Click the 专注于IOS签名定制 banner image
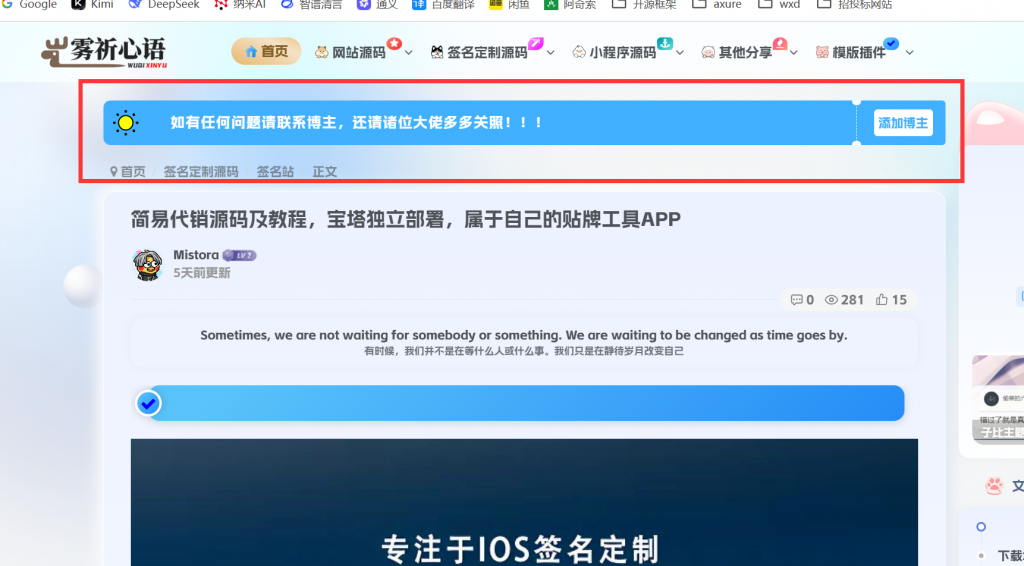The height and width of the screenshot is (566, 1024). (524, 502)
